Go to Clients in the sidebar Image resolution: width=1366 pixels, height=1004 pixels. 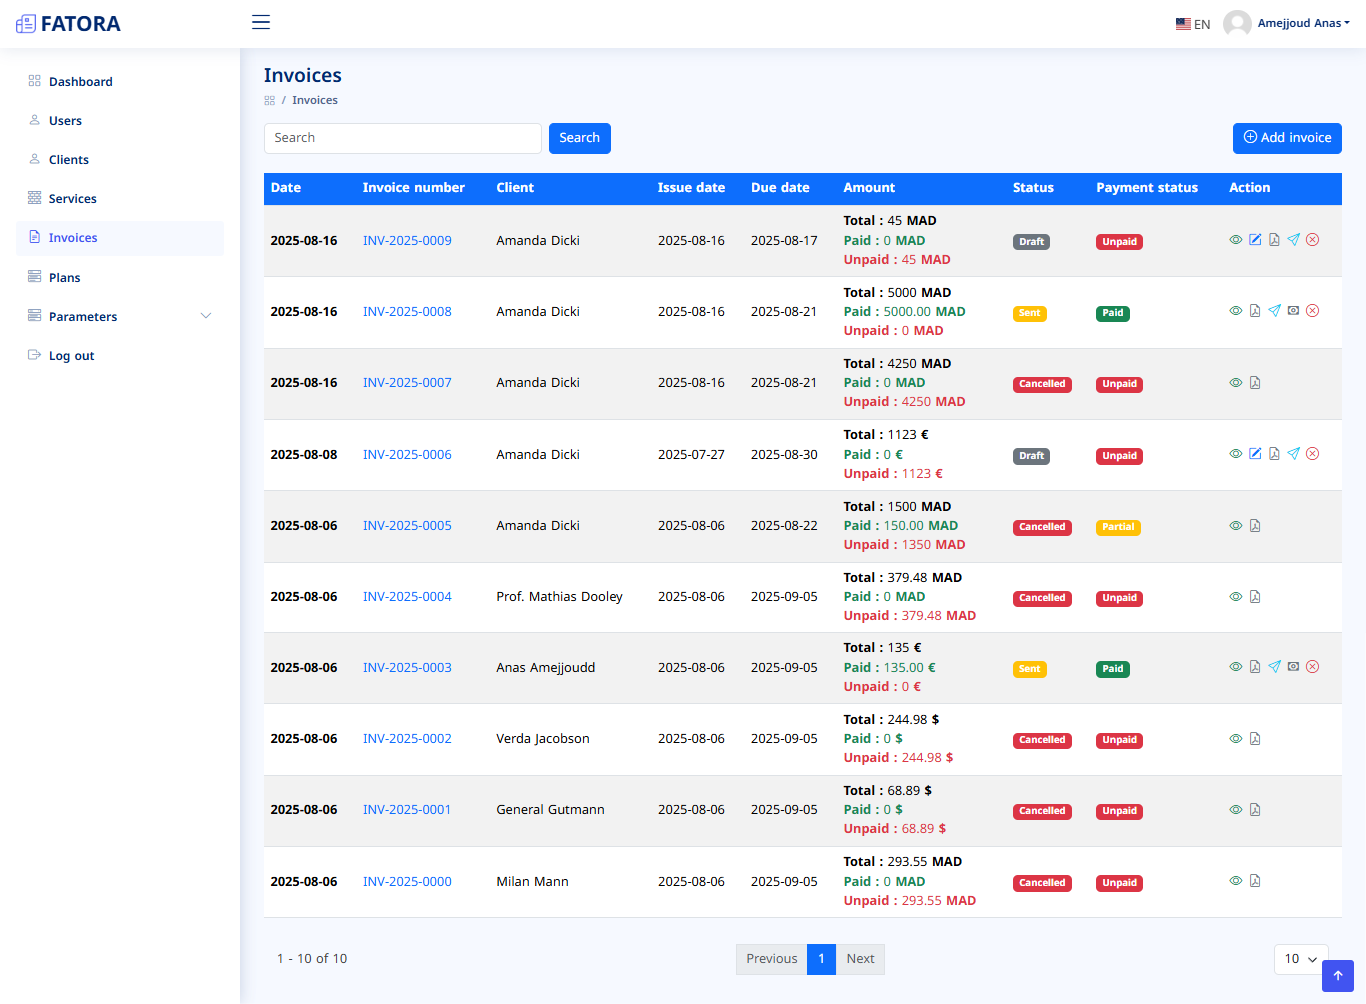[x=69, y=160]
